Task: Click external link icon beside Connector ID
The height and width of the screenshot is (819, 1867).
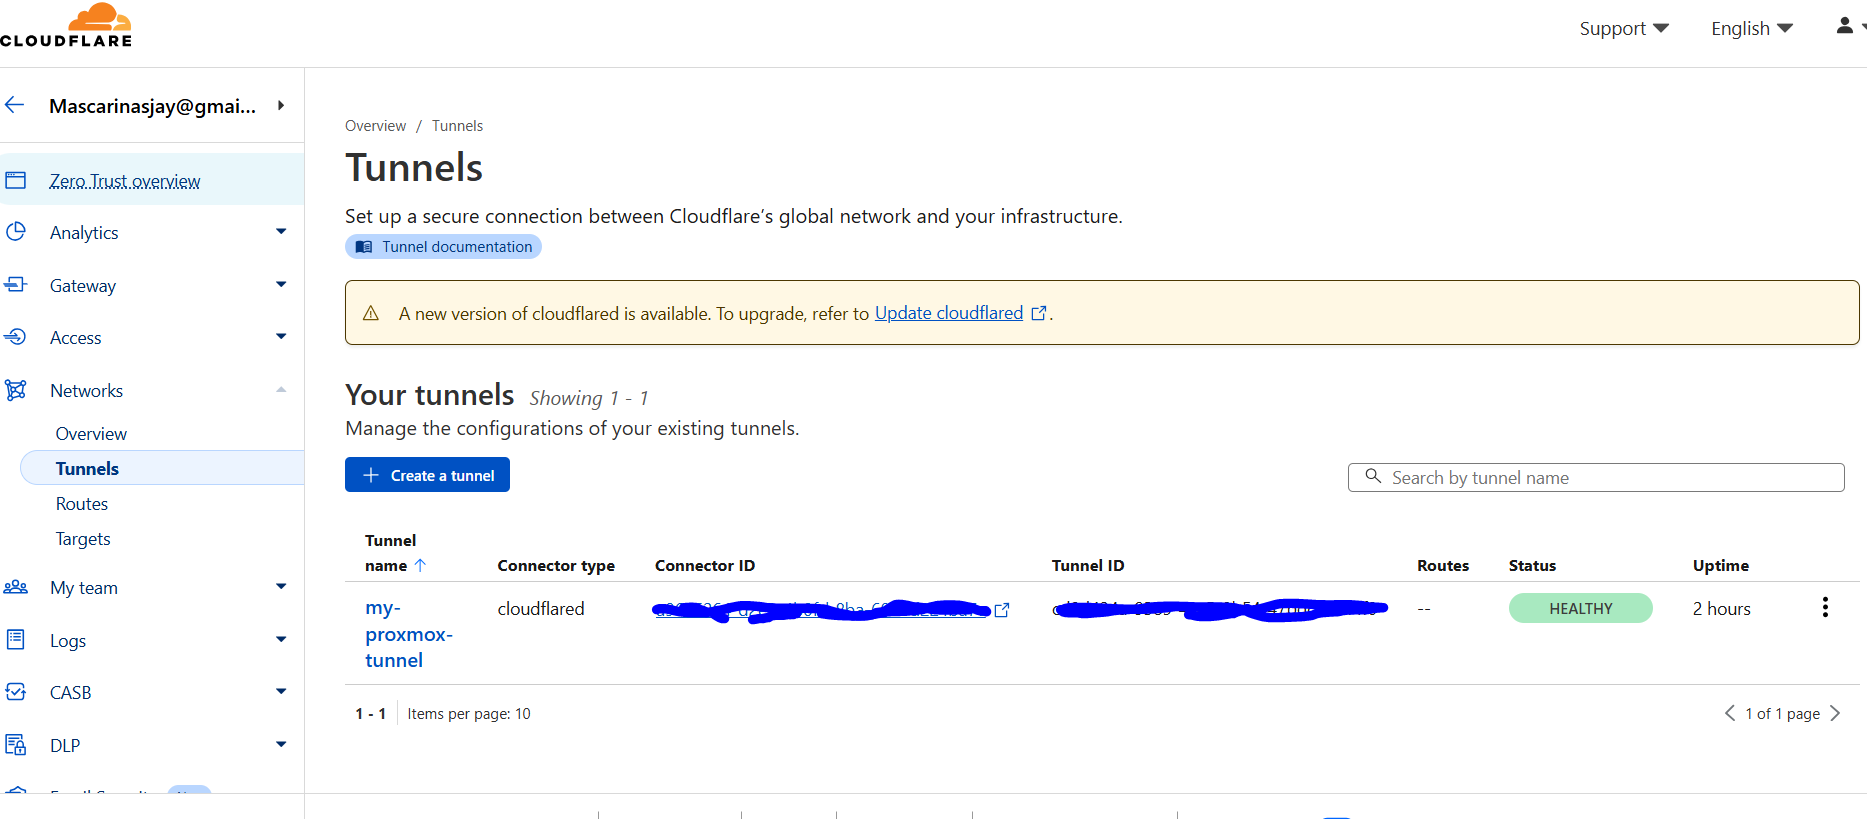Action: click(x=1002, y=610)
